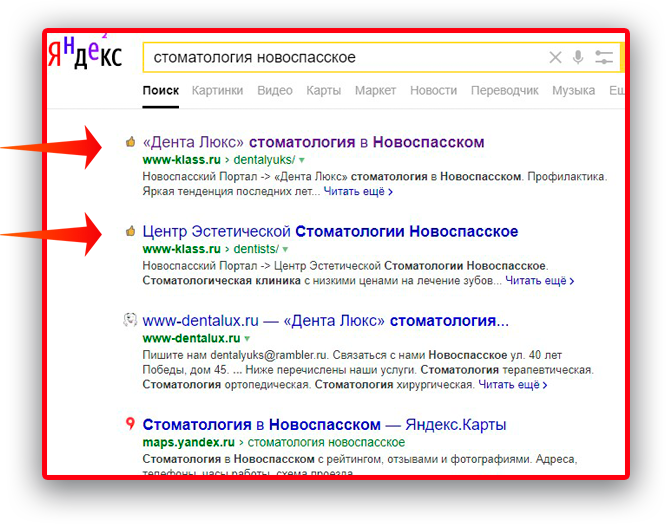
Task: Expand dropdown arrow after green www-dentalux.ru URL
Action: [247, 338]
